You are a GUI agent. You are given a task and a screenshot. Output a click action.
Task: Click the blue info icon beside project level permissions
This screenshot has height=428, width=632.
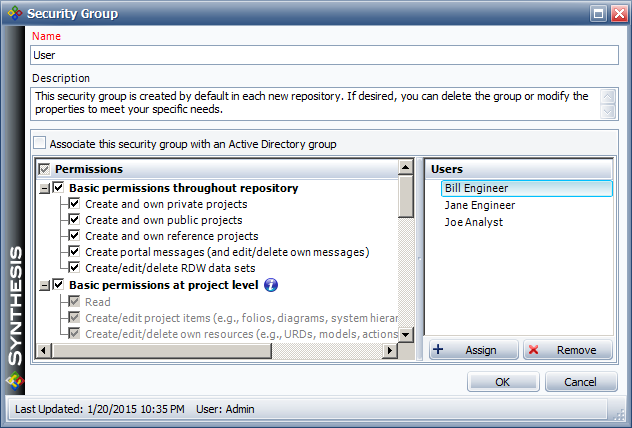(270, 285)
